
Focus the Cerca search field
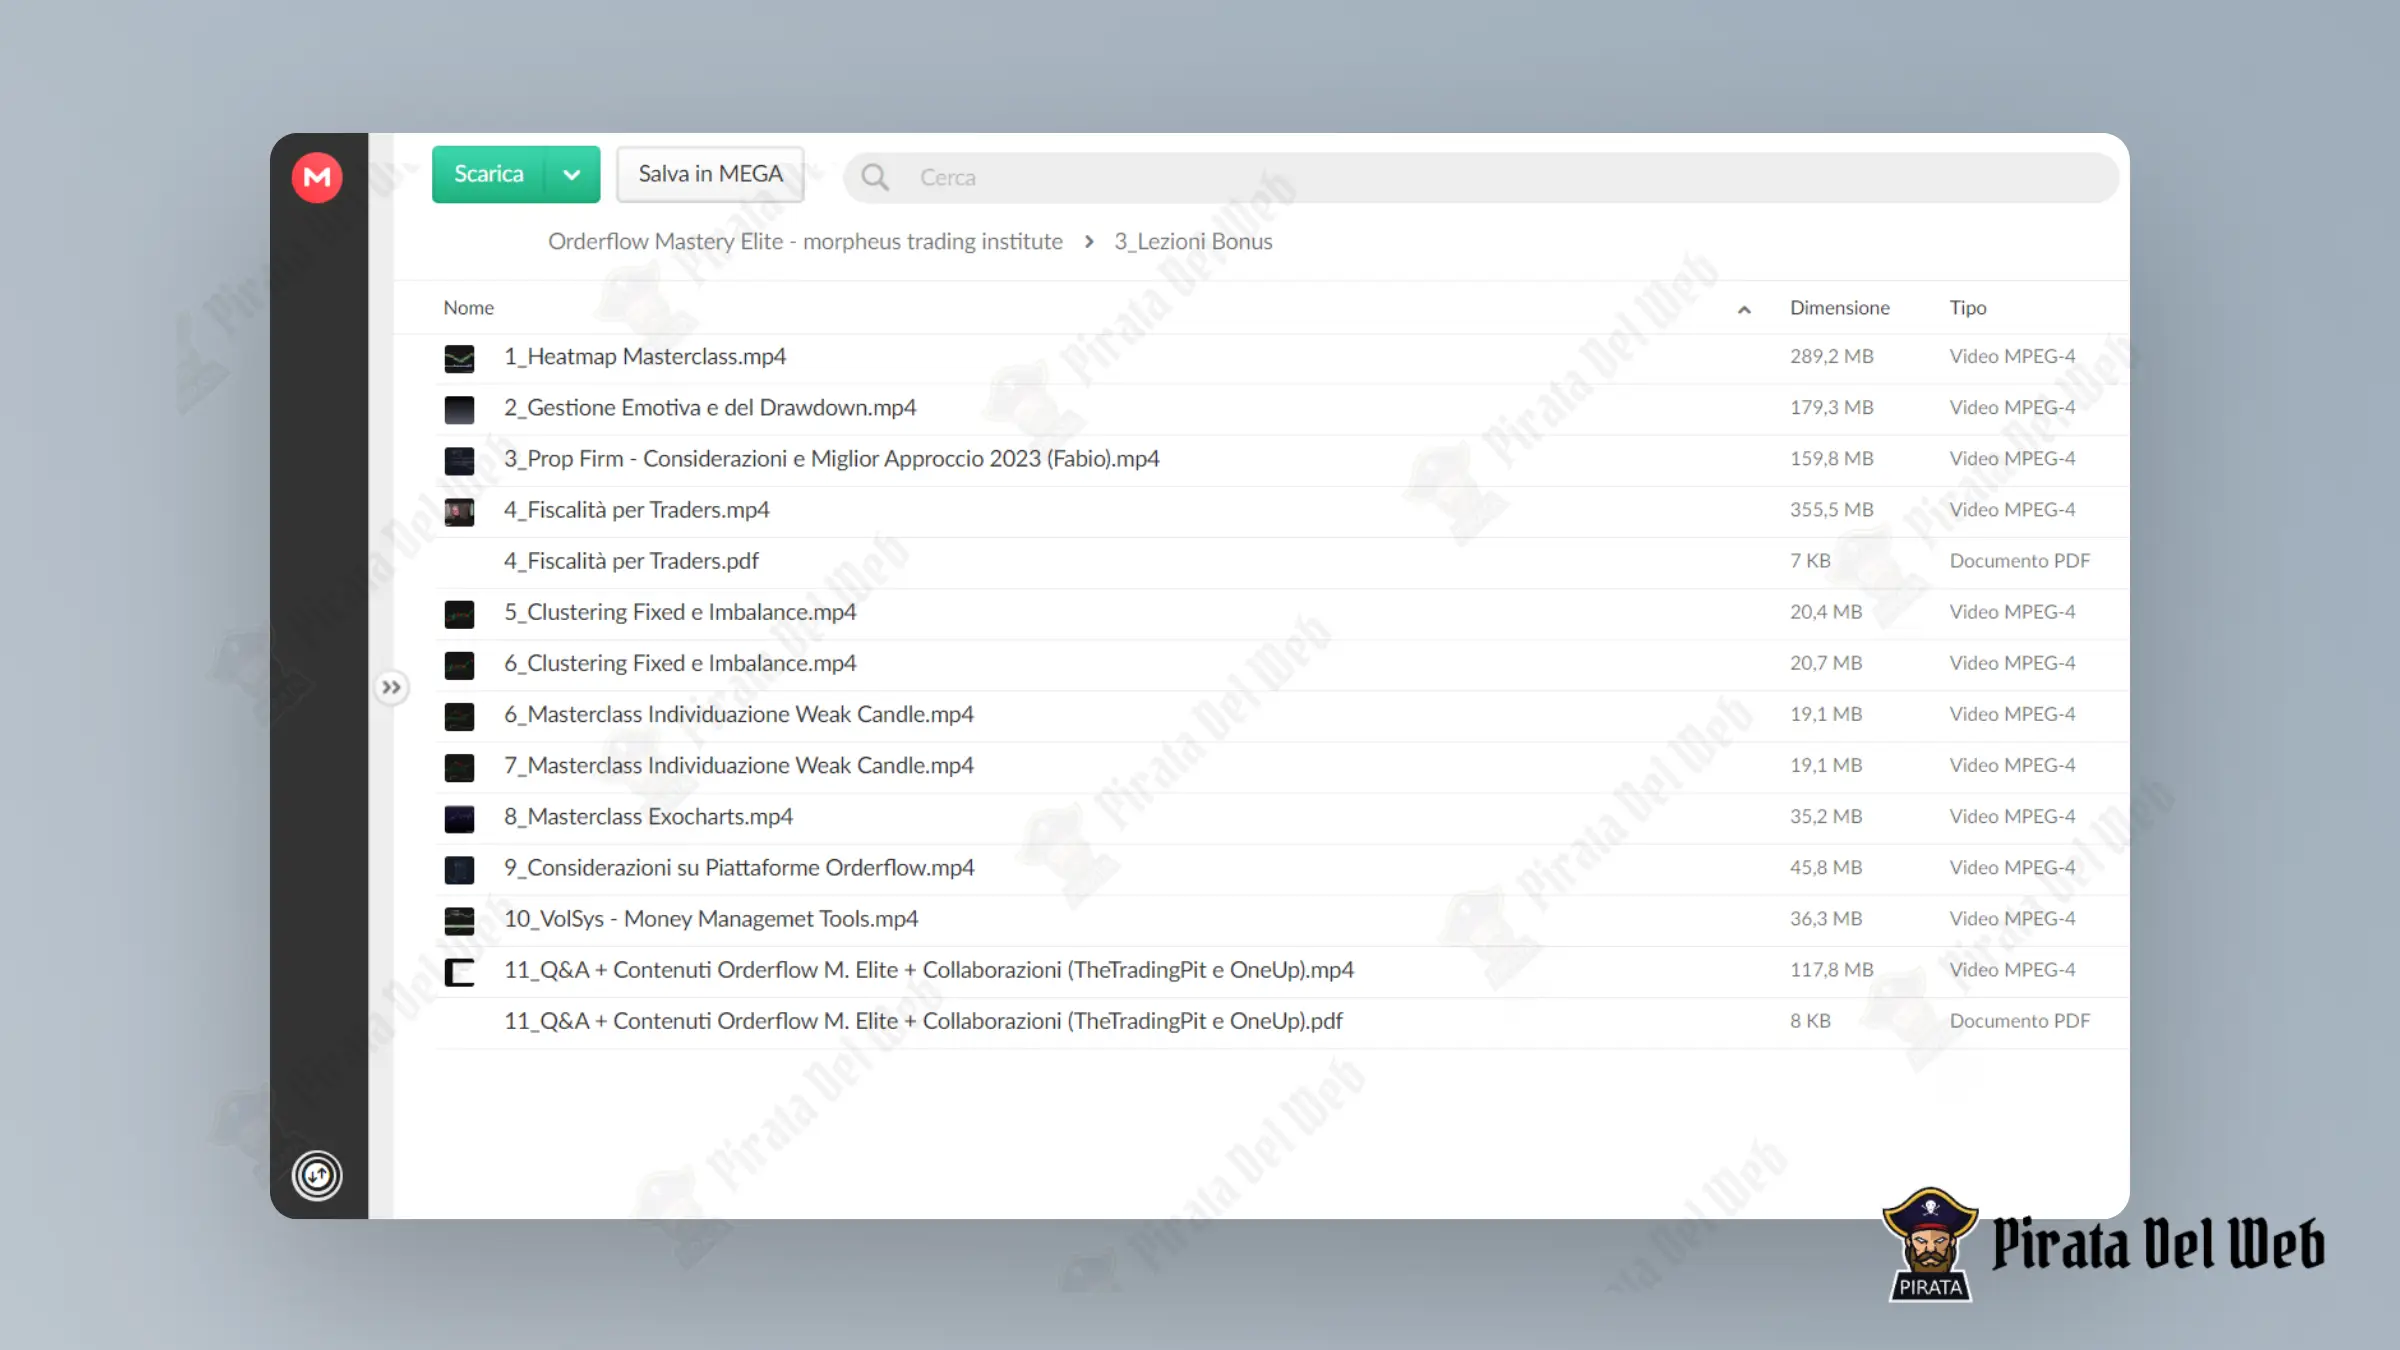click(x=1480, y=177)
